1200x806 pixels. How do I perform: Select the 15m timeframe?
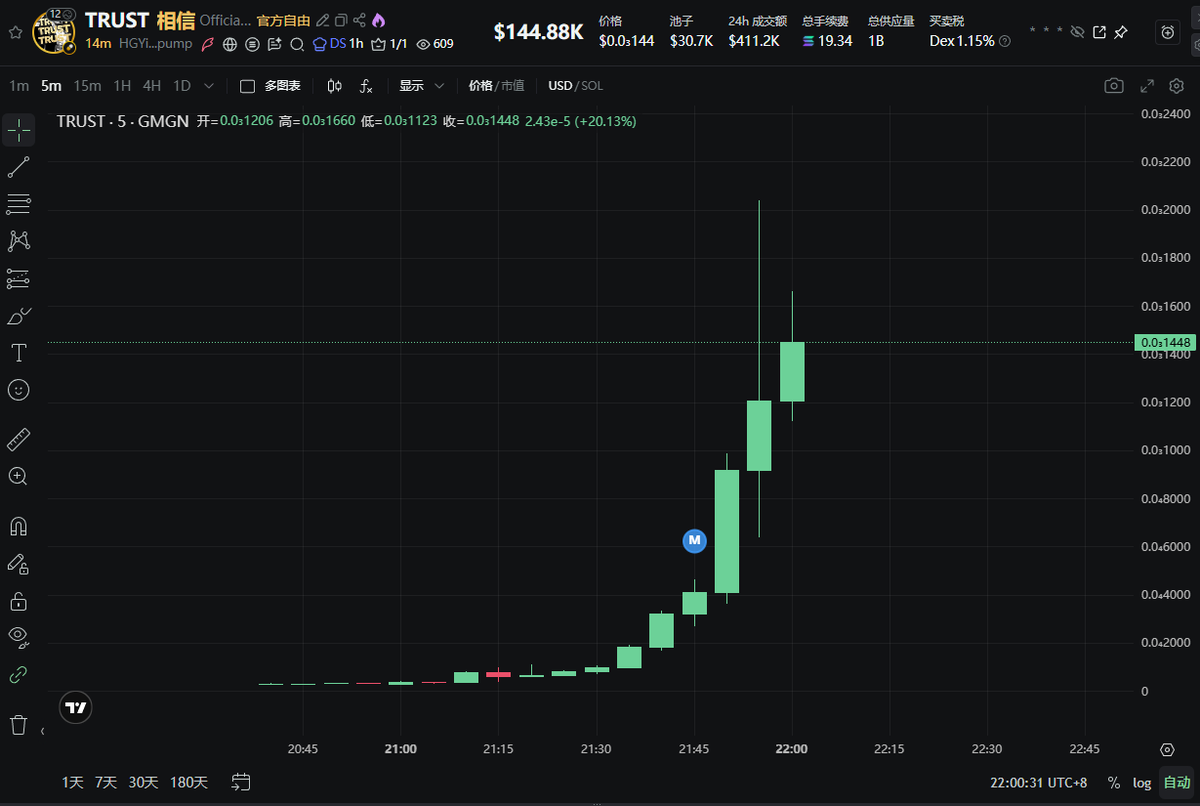click(87, 86)
